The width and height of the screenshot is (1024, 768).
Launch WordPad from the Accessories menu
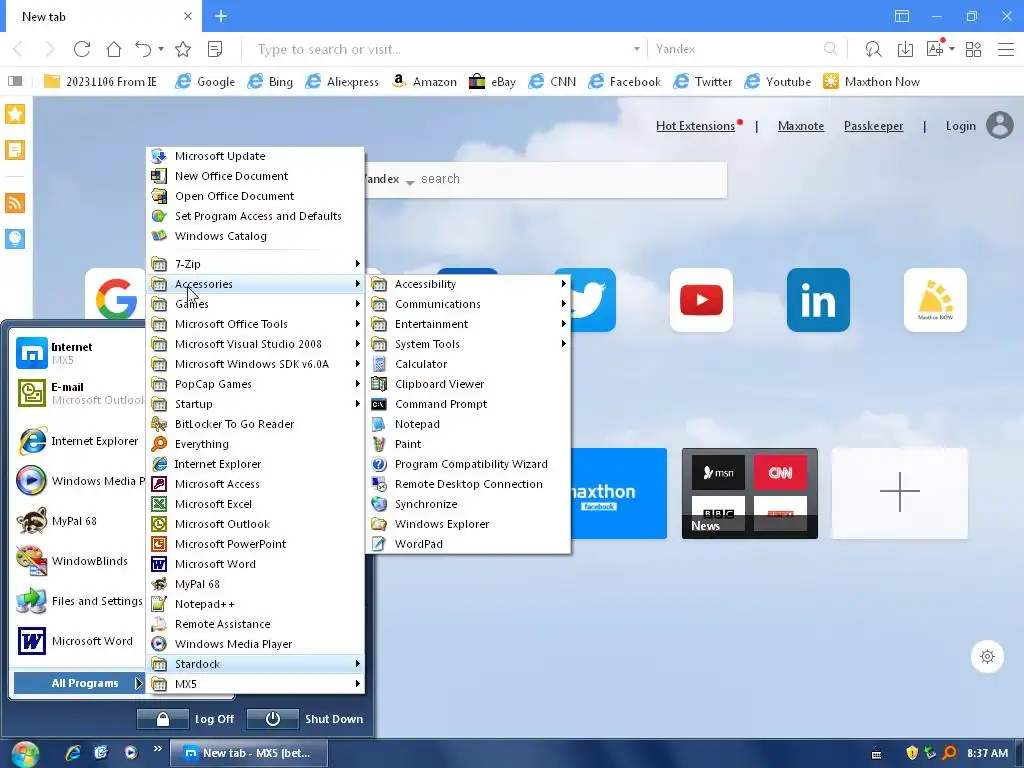(x=468, y=544)
